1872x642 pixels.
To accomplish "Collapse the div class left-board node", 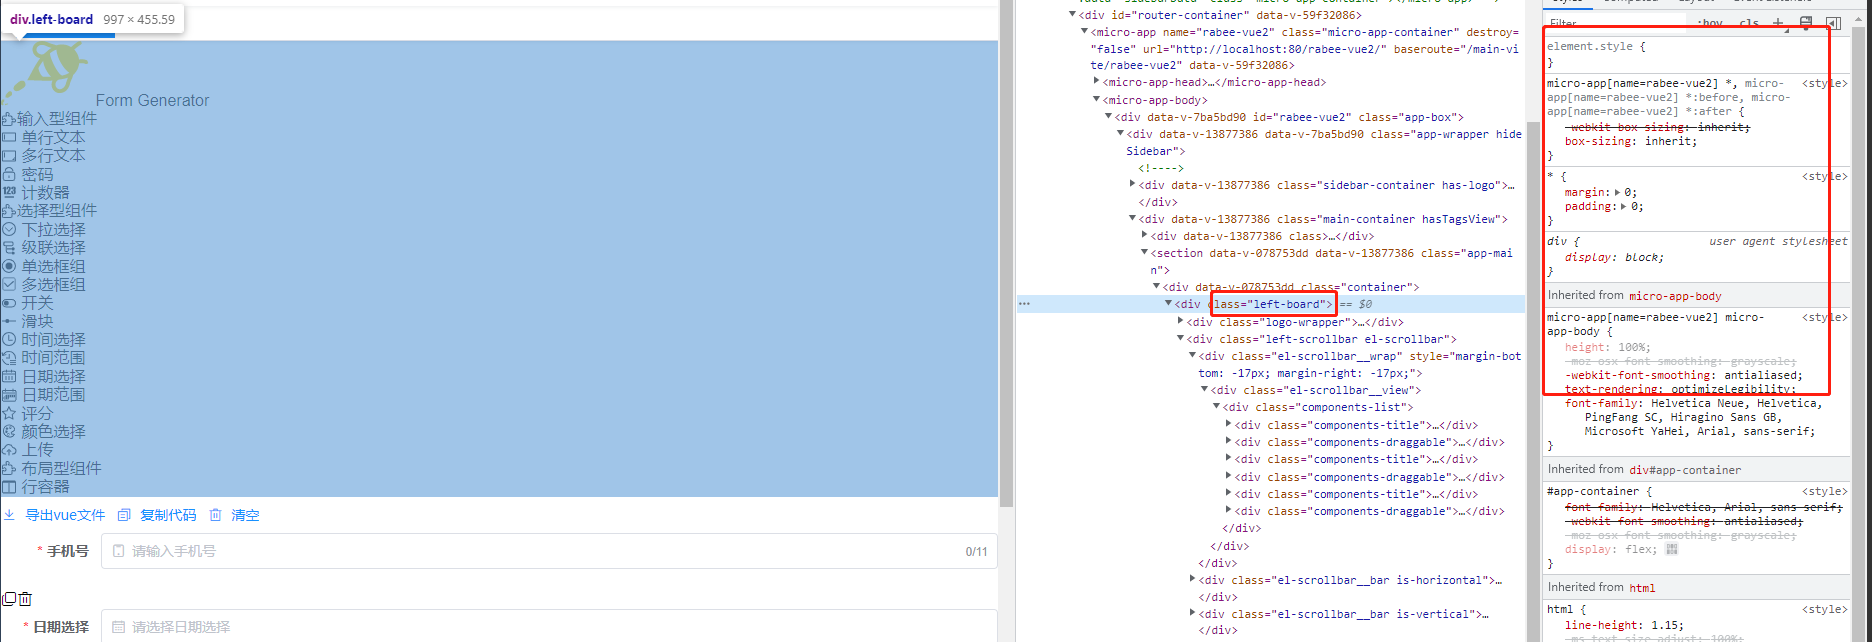I will [1168, 304].
